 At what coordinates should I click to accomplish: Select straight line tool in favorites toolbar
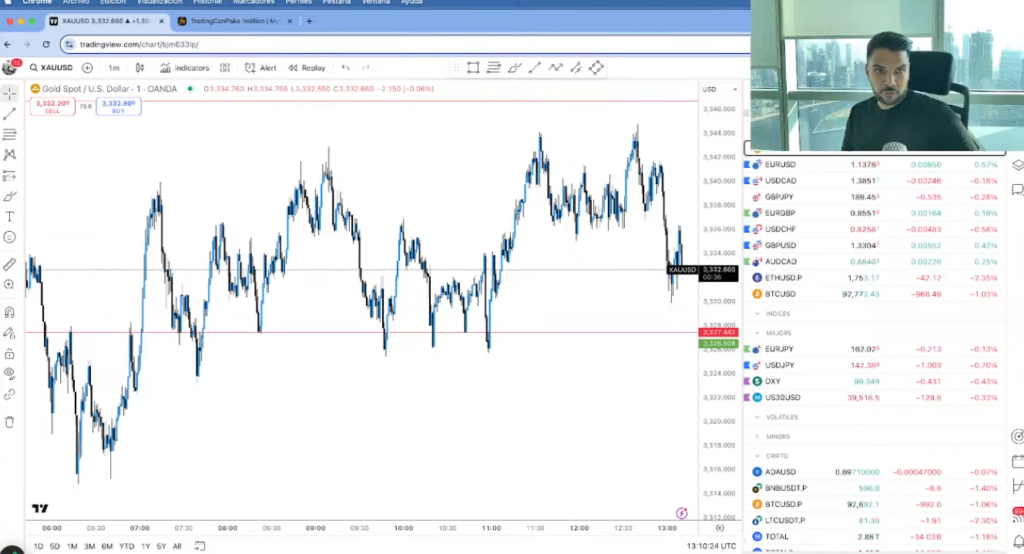tap(535, 67)
